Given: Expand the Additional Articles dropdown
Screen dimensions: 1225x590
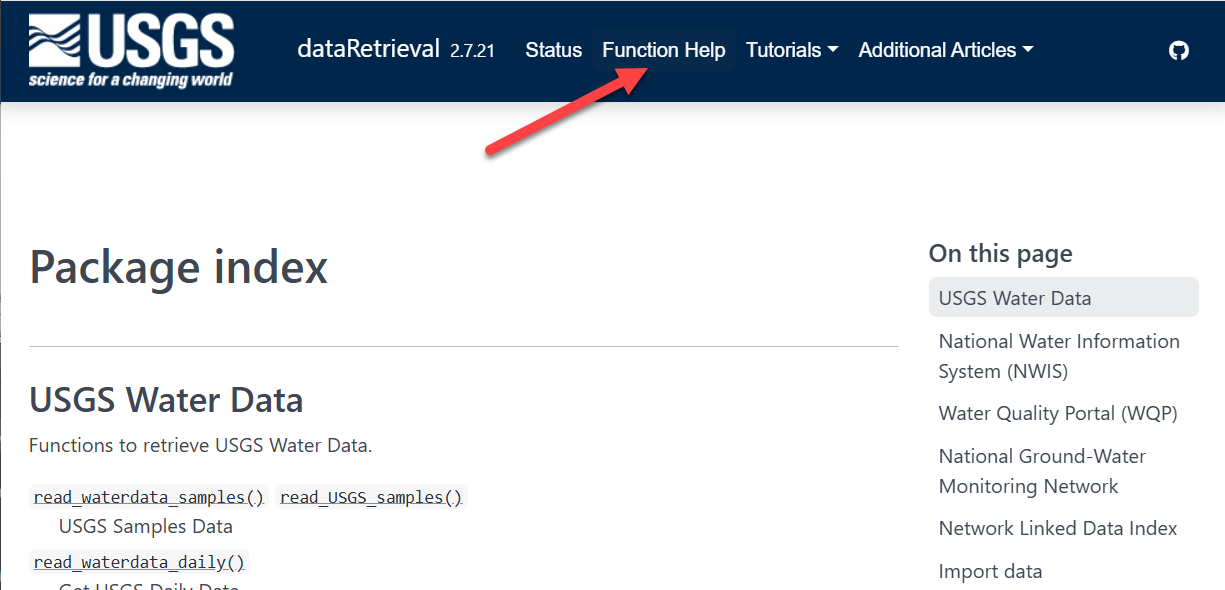Looking at the screenshot, I should point(945,50).
